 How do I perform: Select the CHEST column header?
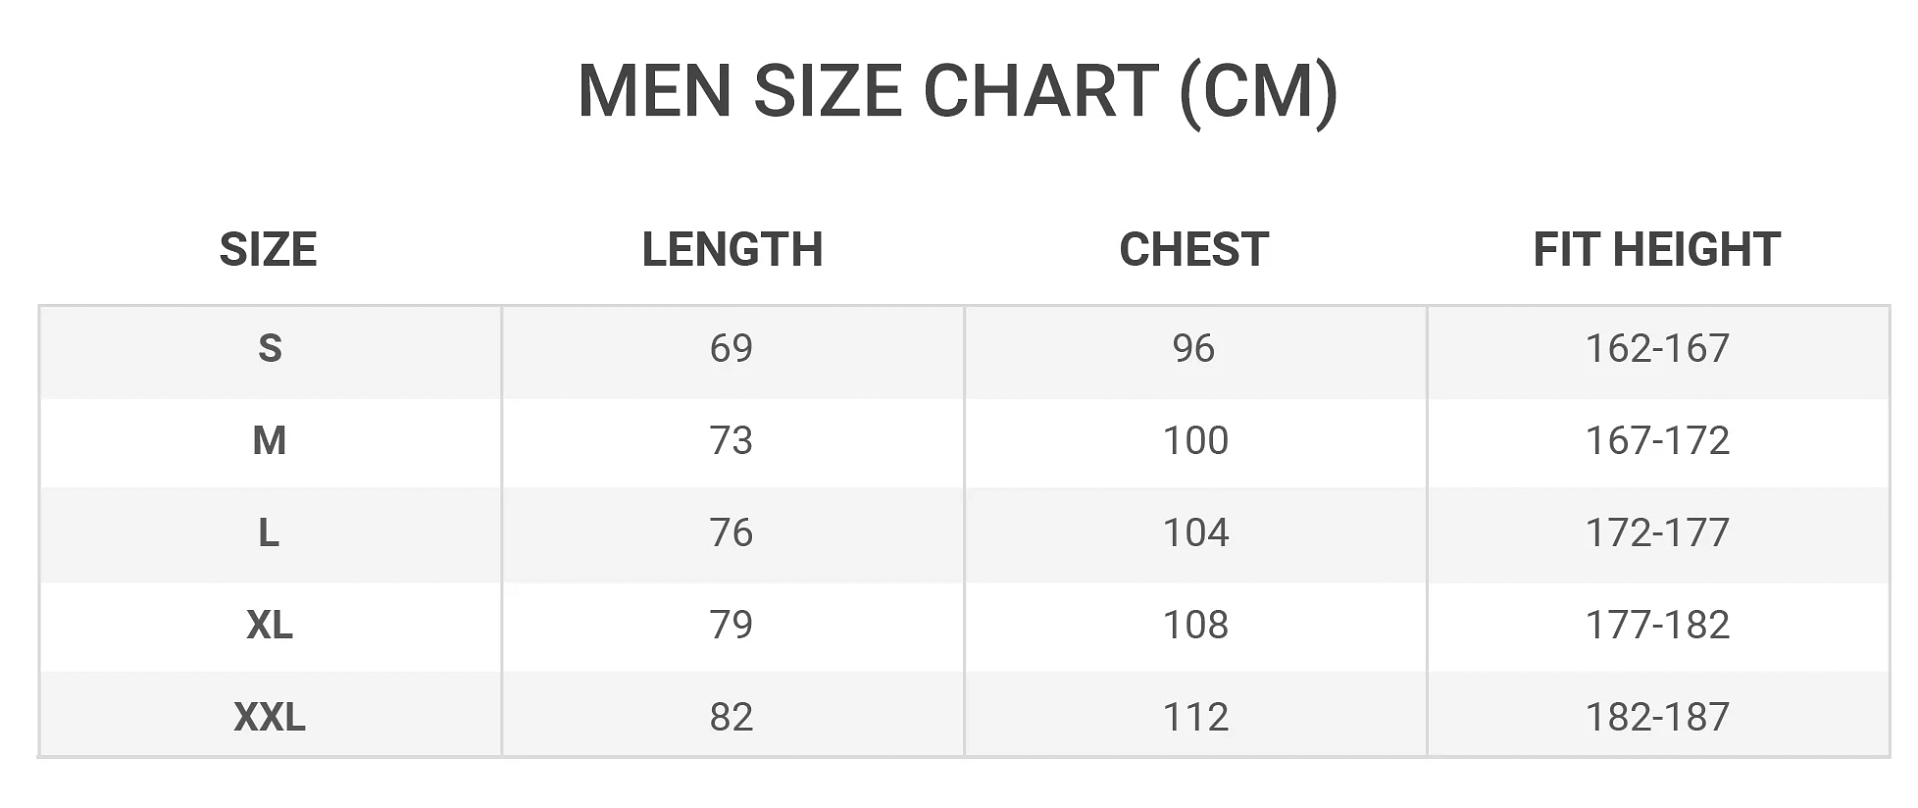tap(1194, 249)
